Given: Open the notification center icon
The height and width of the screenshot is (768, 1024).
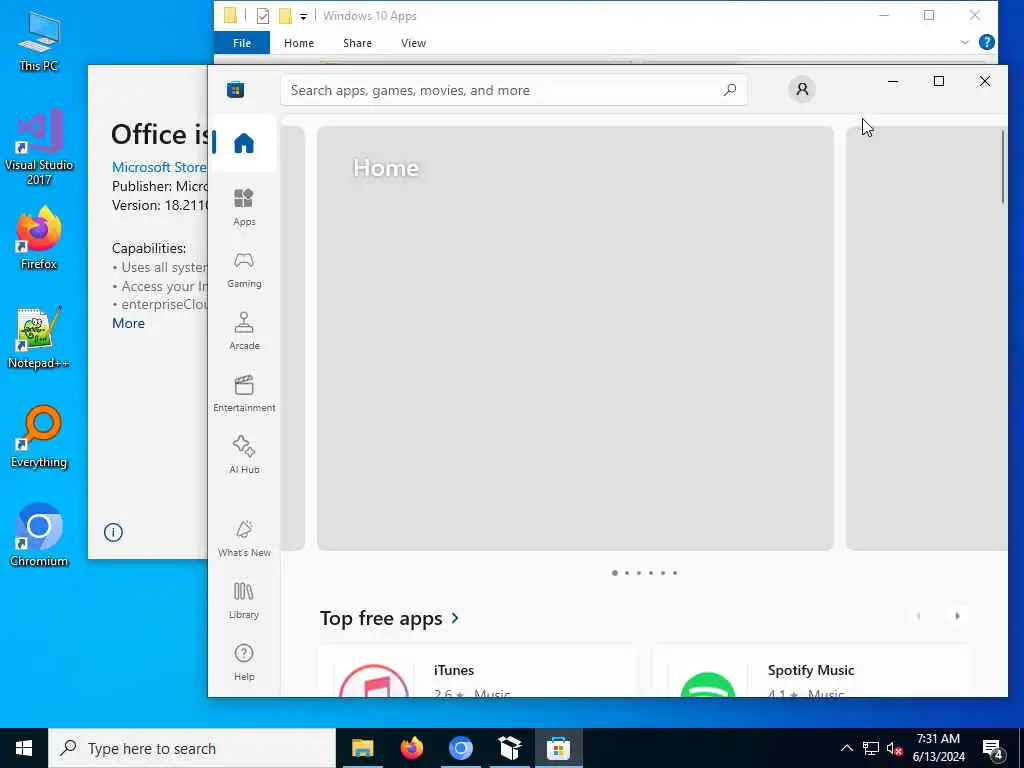Looking at the screenshot, I should coord(993,749).
